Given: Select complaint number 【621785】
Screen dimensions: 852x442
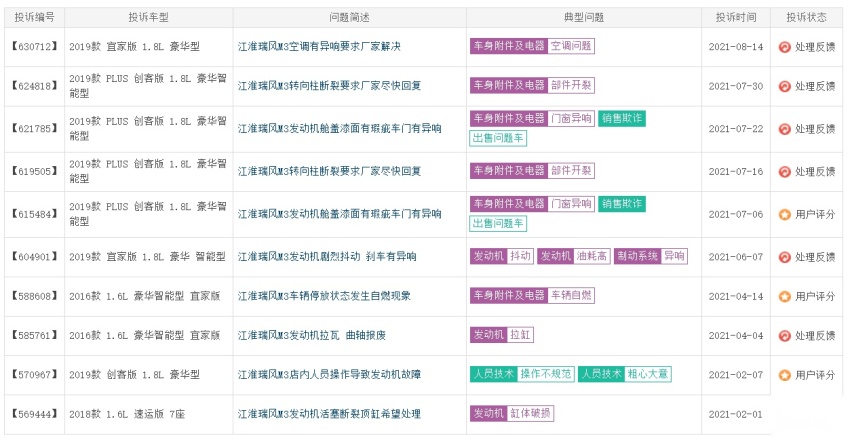Looking at the screenshot, I should pos(35,129).
